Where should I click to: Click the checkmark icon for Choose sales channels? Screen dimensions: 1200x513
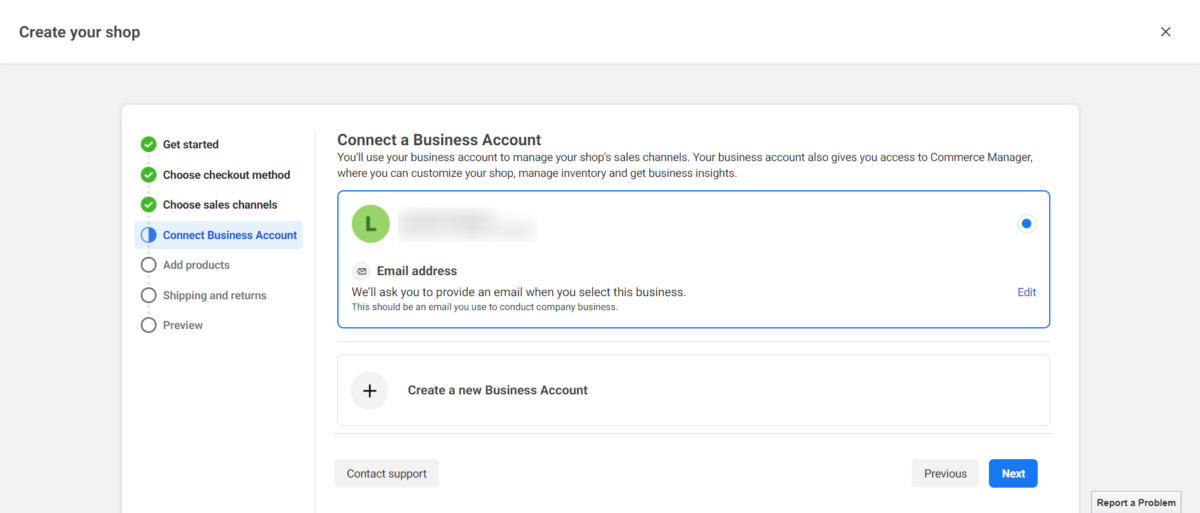pyautogui.click(x=148, y=205)
